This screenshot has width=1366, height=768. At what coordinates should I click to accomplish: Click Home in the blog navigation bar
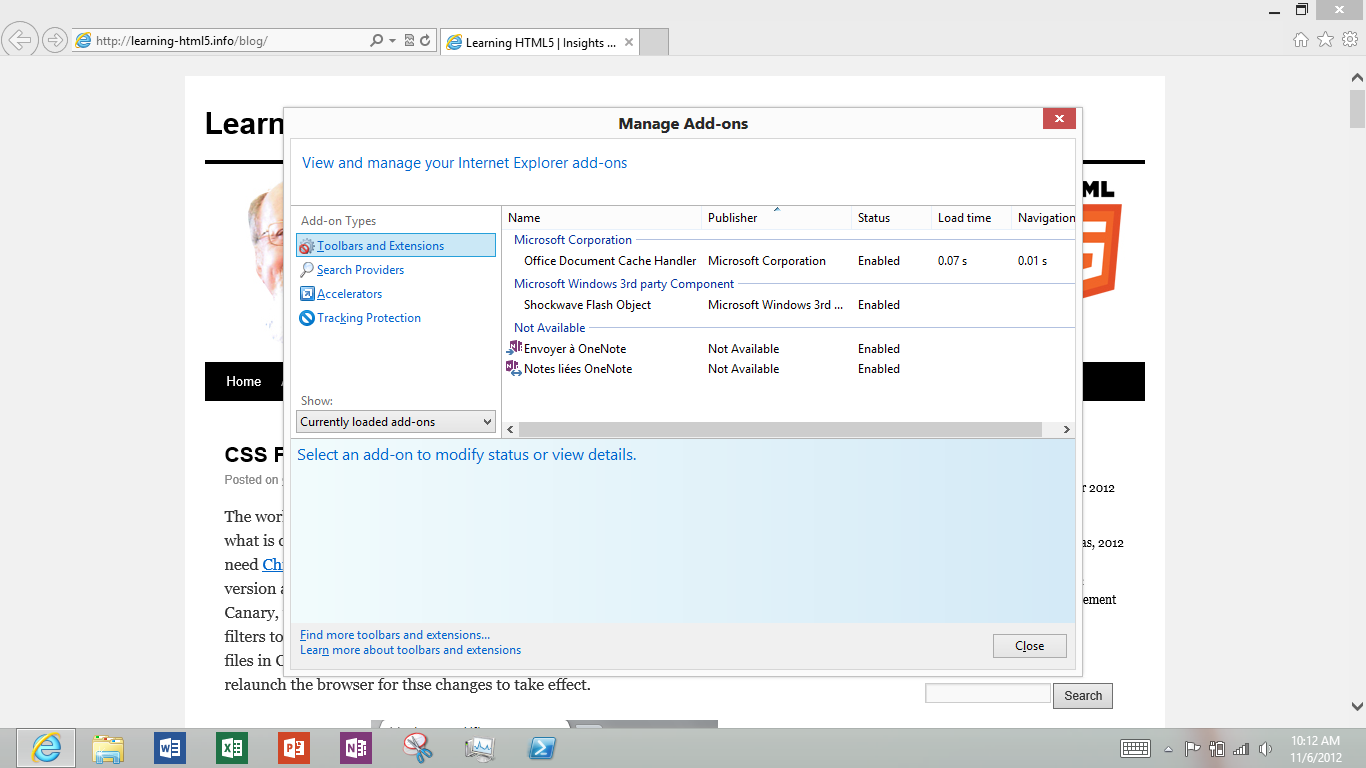click(x=243, y=381)
